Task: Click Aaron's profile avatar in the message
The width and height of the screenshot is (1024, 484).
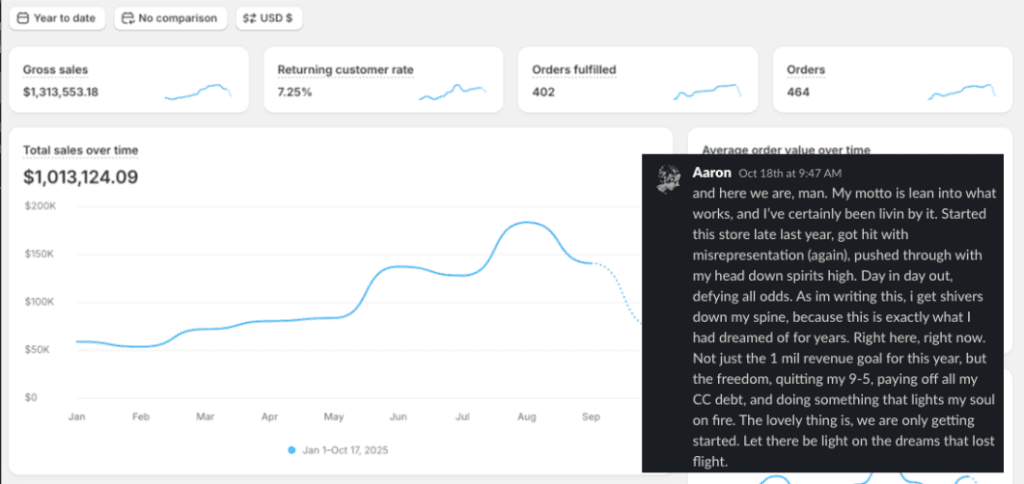Action: pos(669,179)
